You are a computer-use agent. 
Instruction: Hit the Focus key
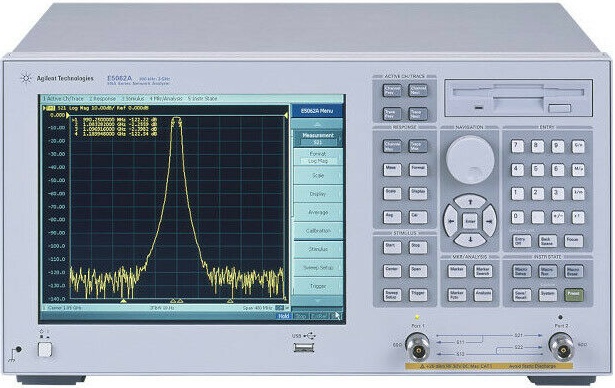[x=573, y=240]
